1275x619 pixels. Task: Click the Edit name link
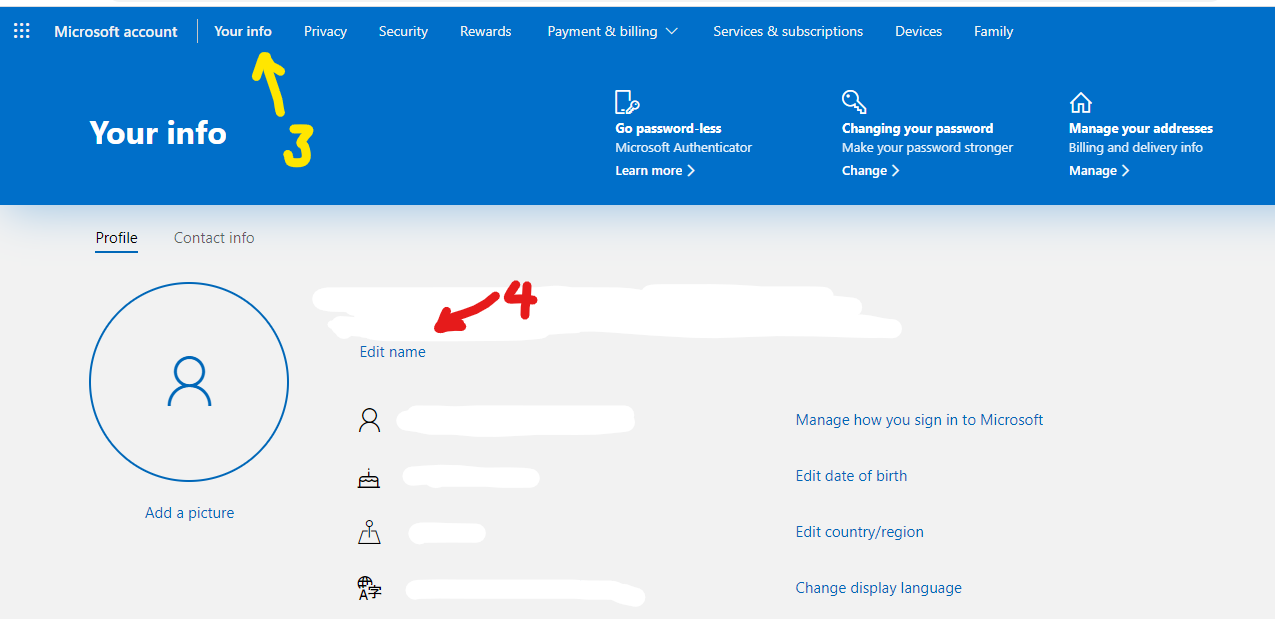[393, 352]
